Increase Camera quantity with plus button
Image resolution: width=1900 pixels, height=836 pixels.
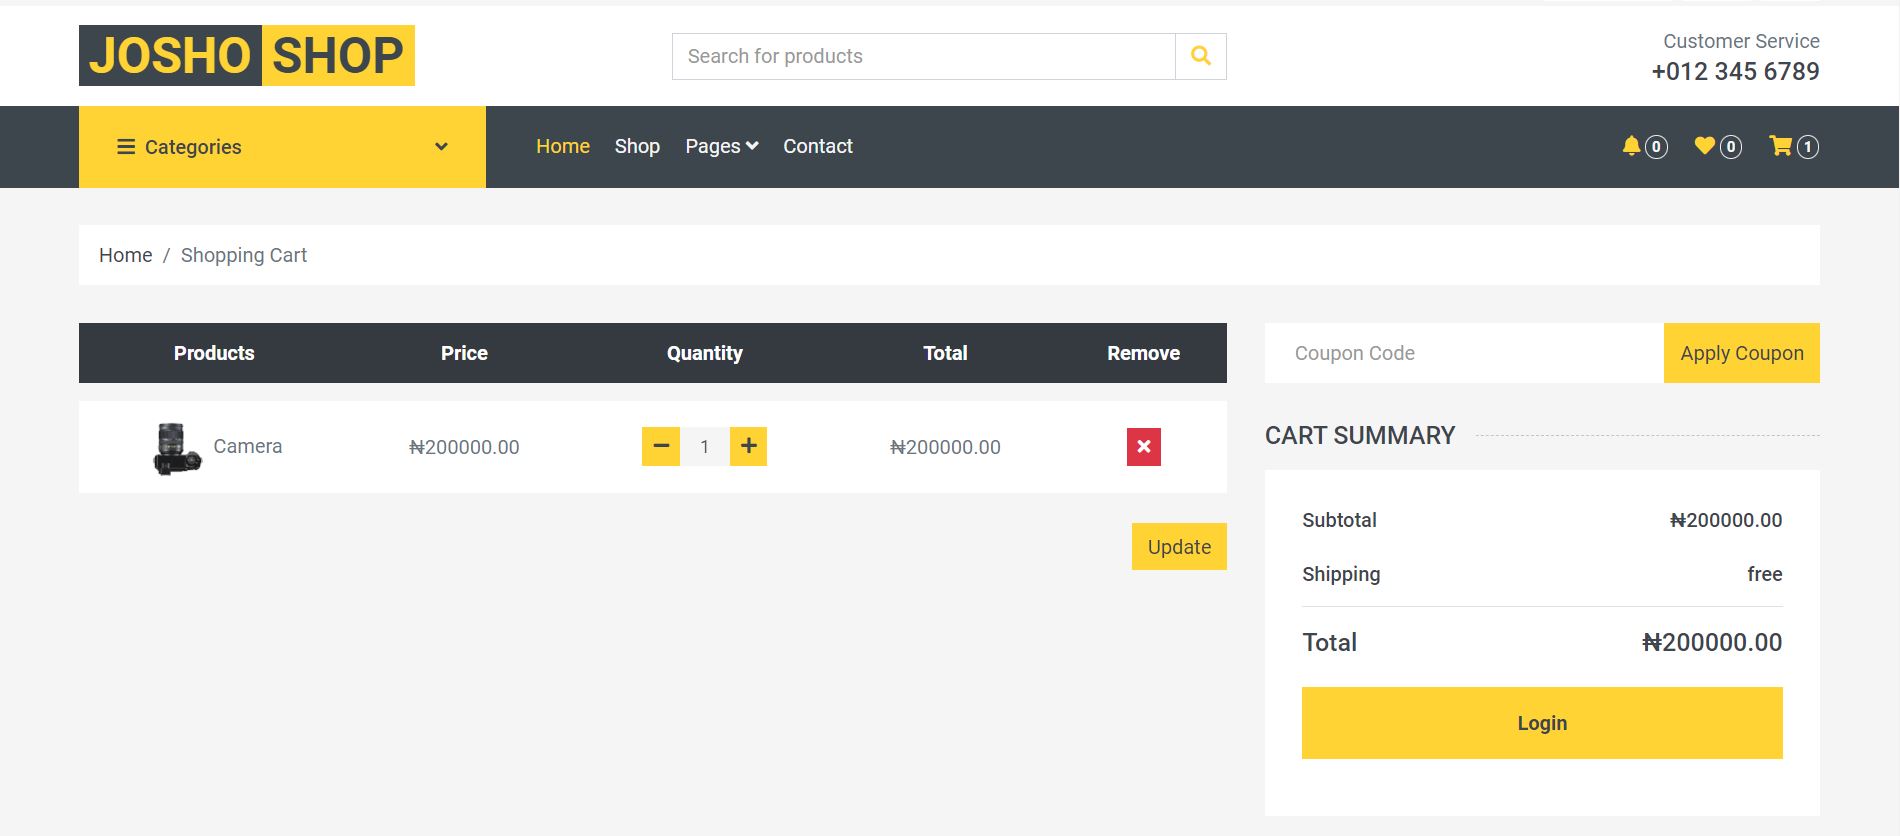pyautogui.click(x=748, y=446)
